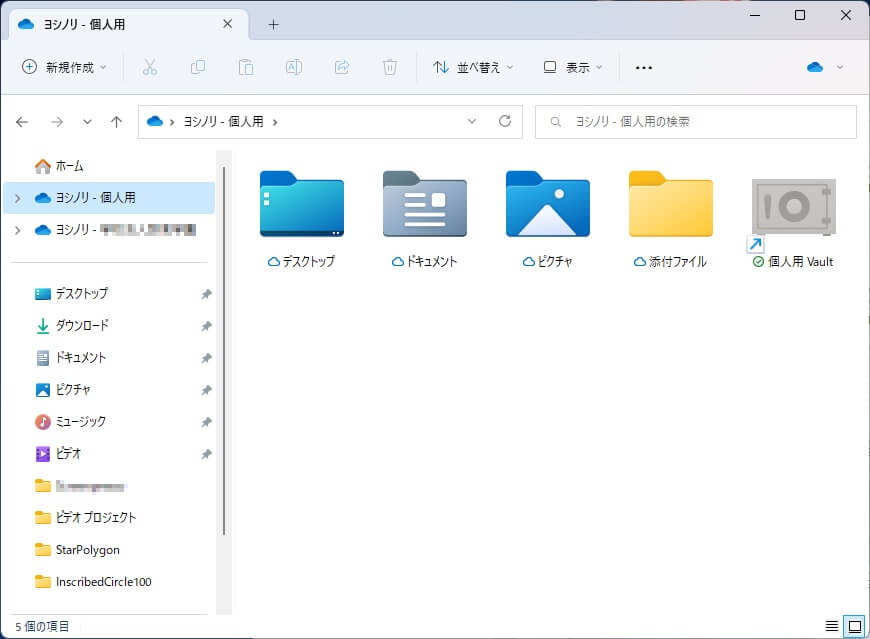Click the Delete trash can icon

pos(390,67)
